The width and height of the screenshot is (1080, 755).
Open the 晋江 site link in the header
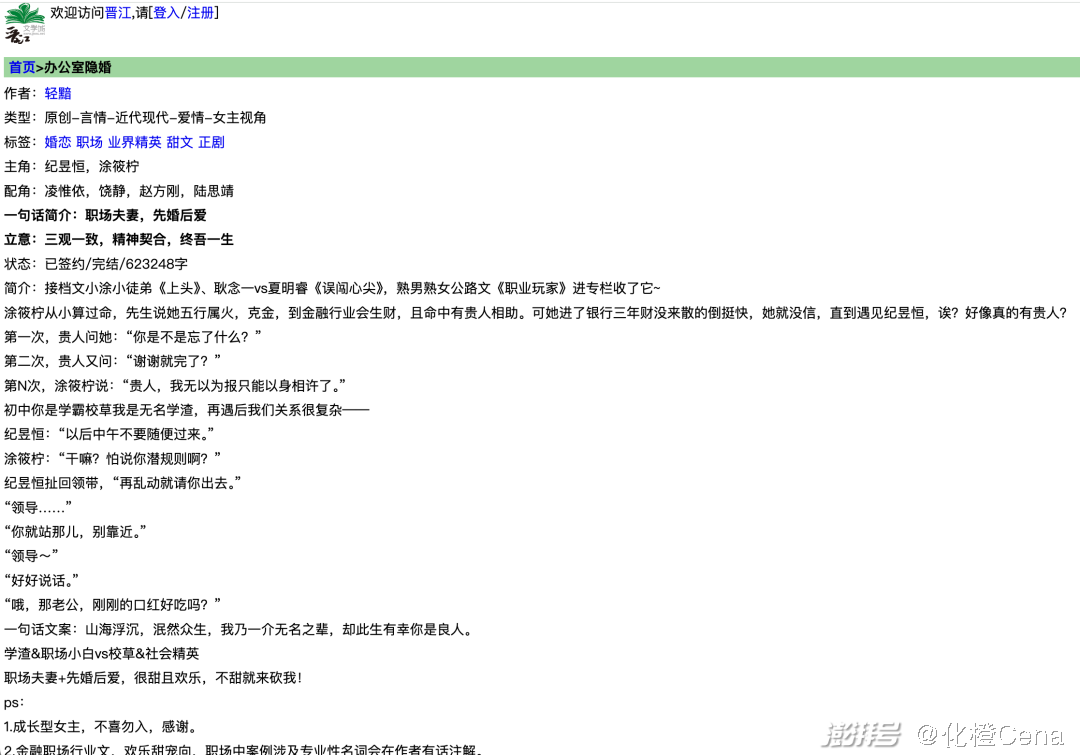(x=117, y=13)
